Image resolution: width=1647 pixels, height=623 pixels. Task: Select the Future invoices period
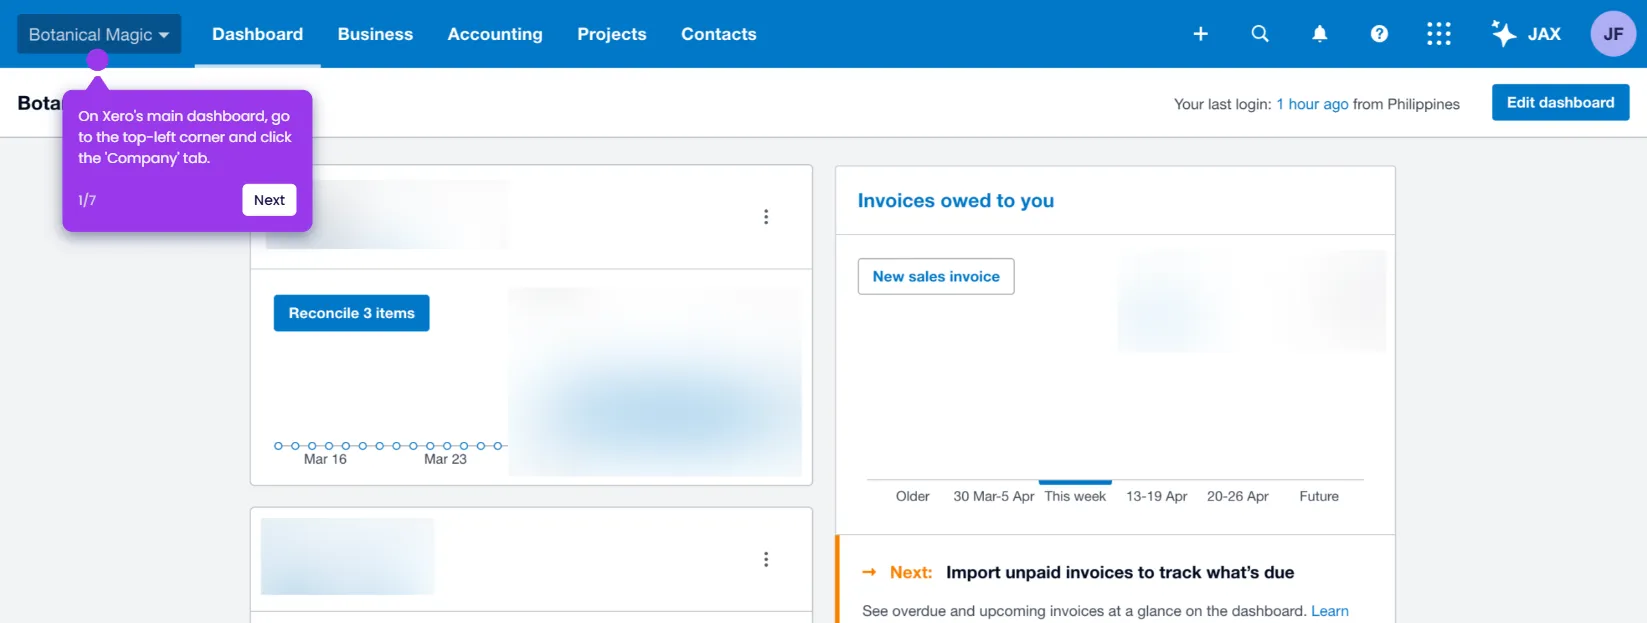coord(1319,496)
